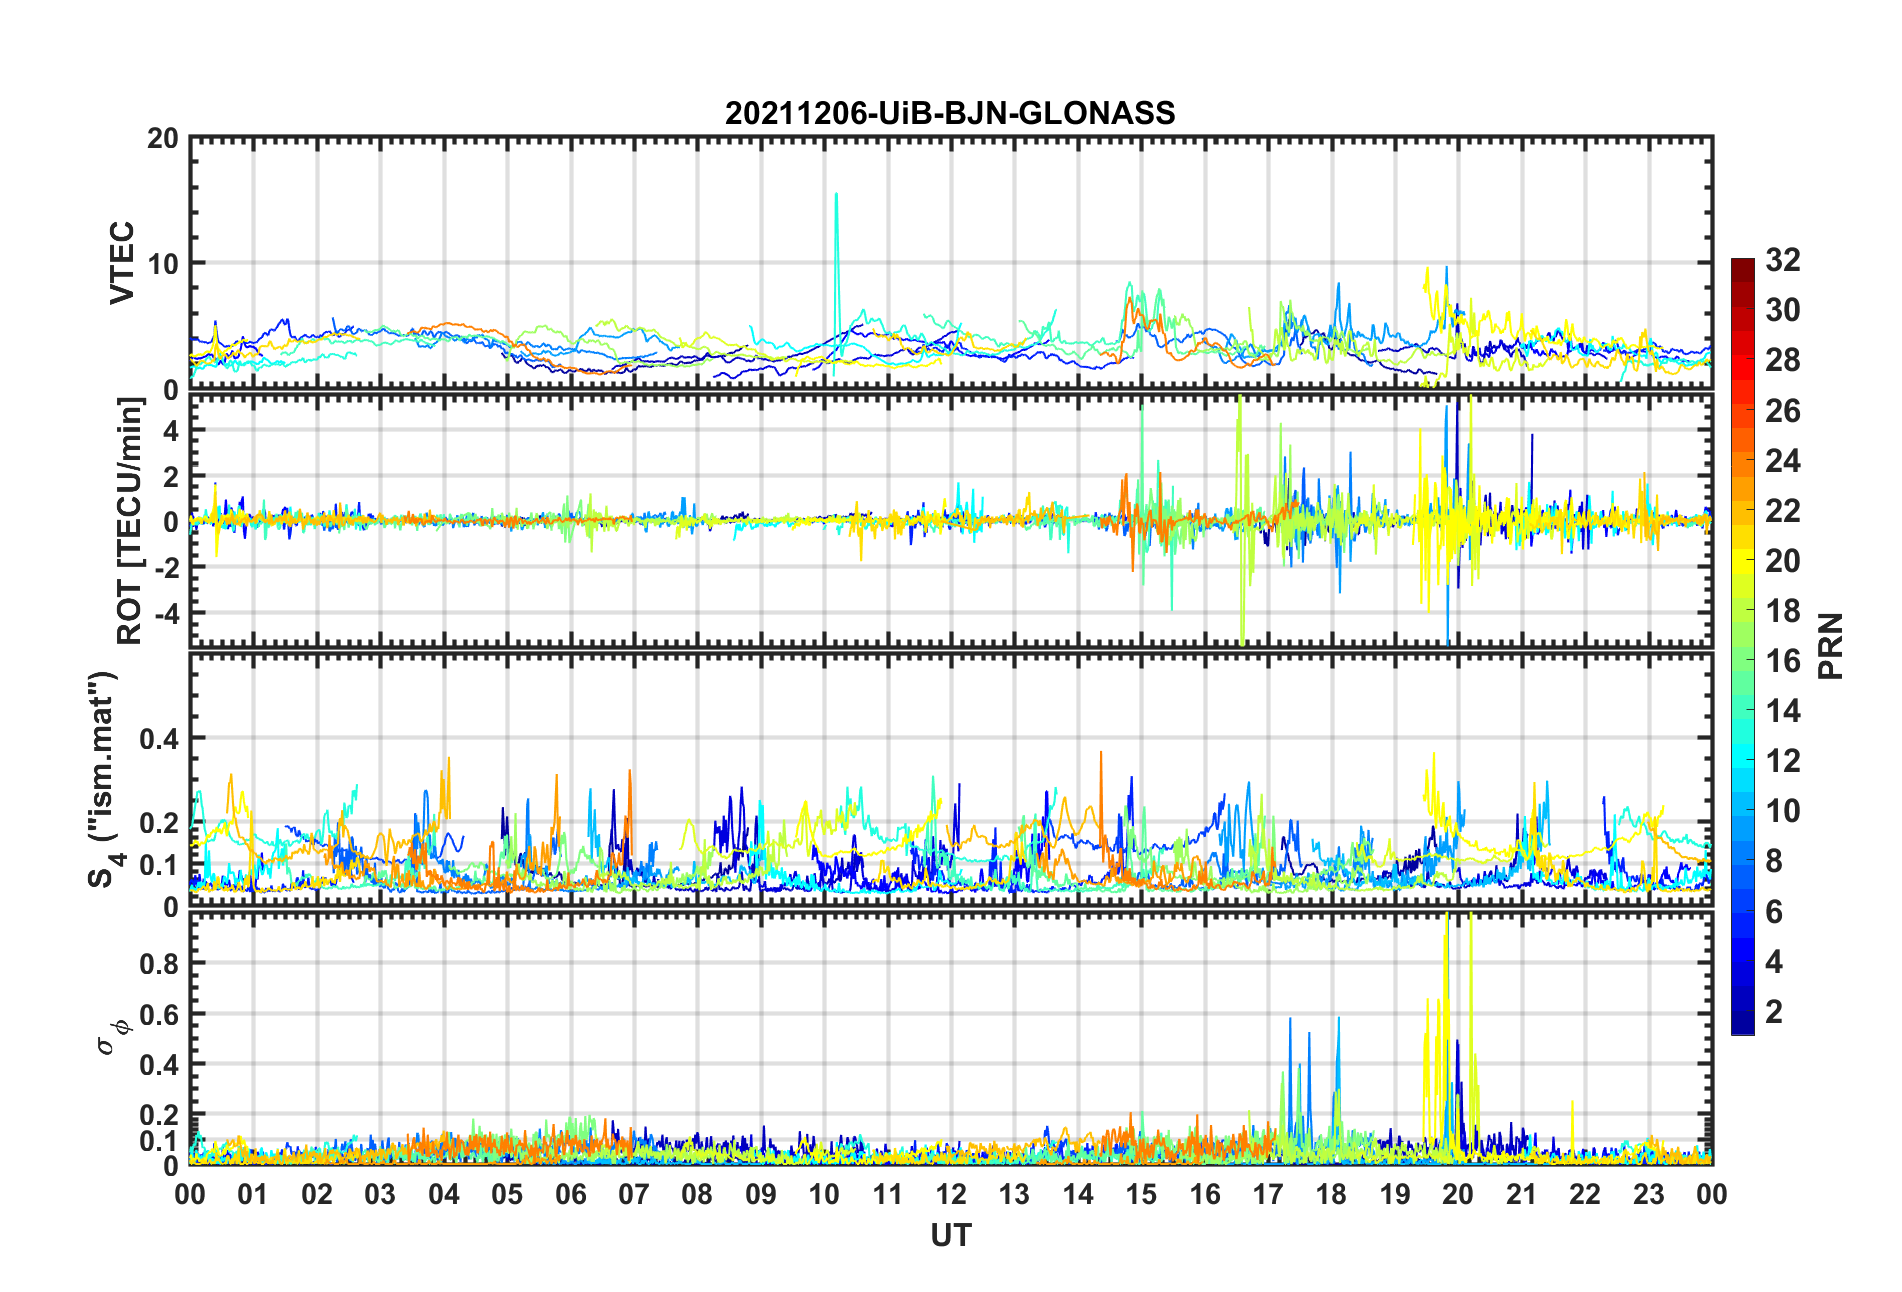Click x-axis tick label 06

click(570, 1194)
